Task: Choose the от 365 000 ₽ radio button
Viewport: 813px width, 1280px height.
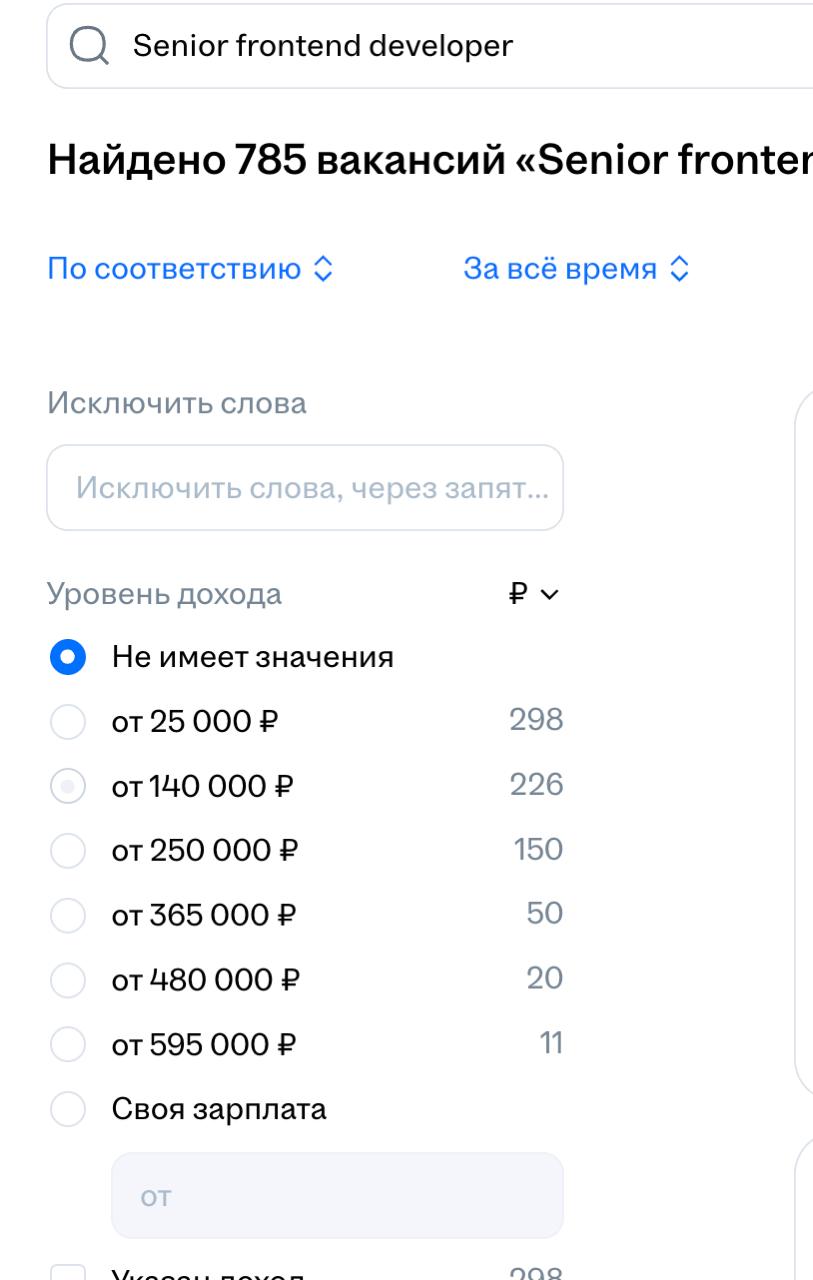Action: [68, 915]
